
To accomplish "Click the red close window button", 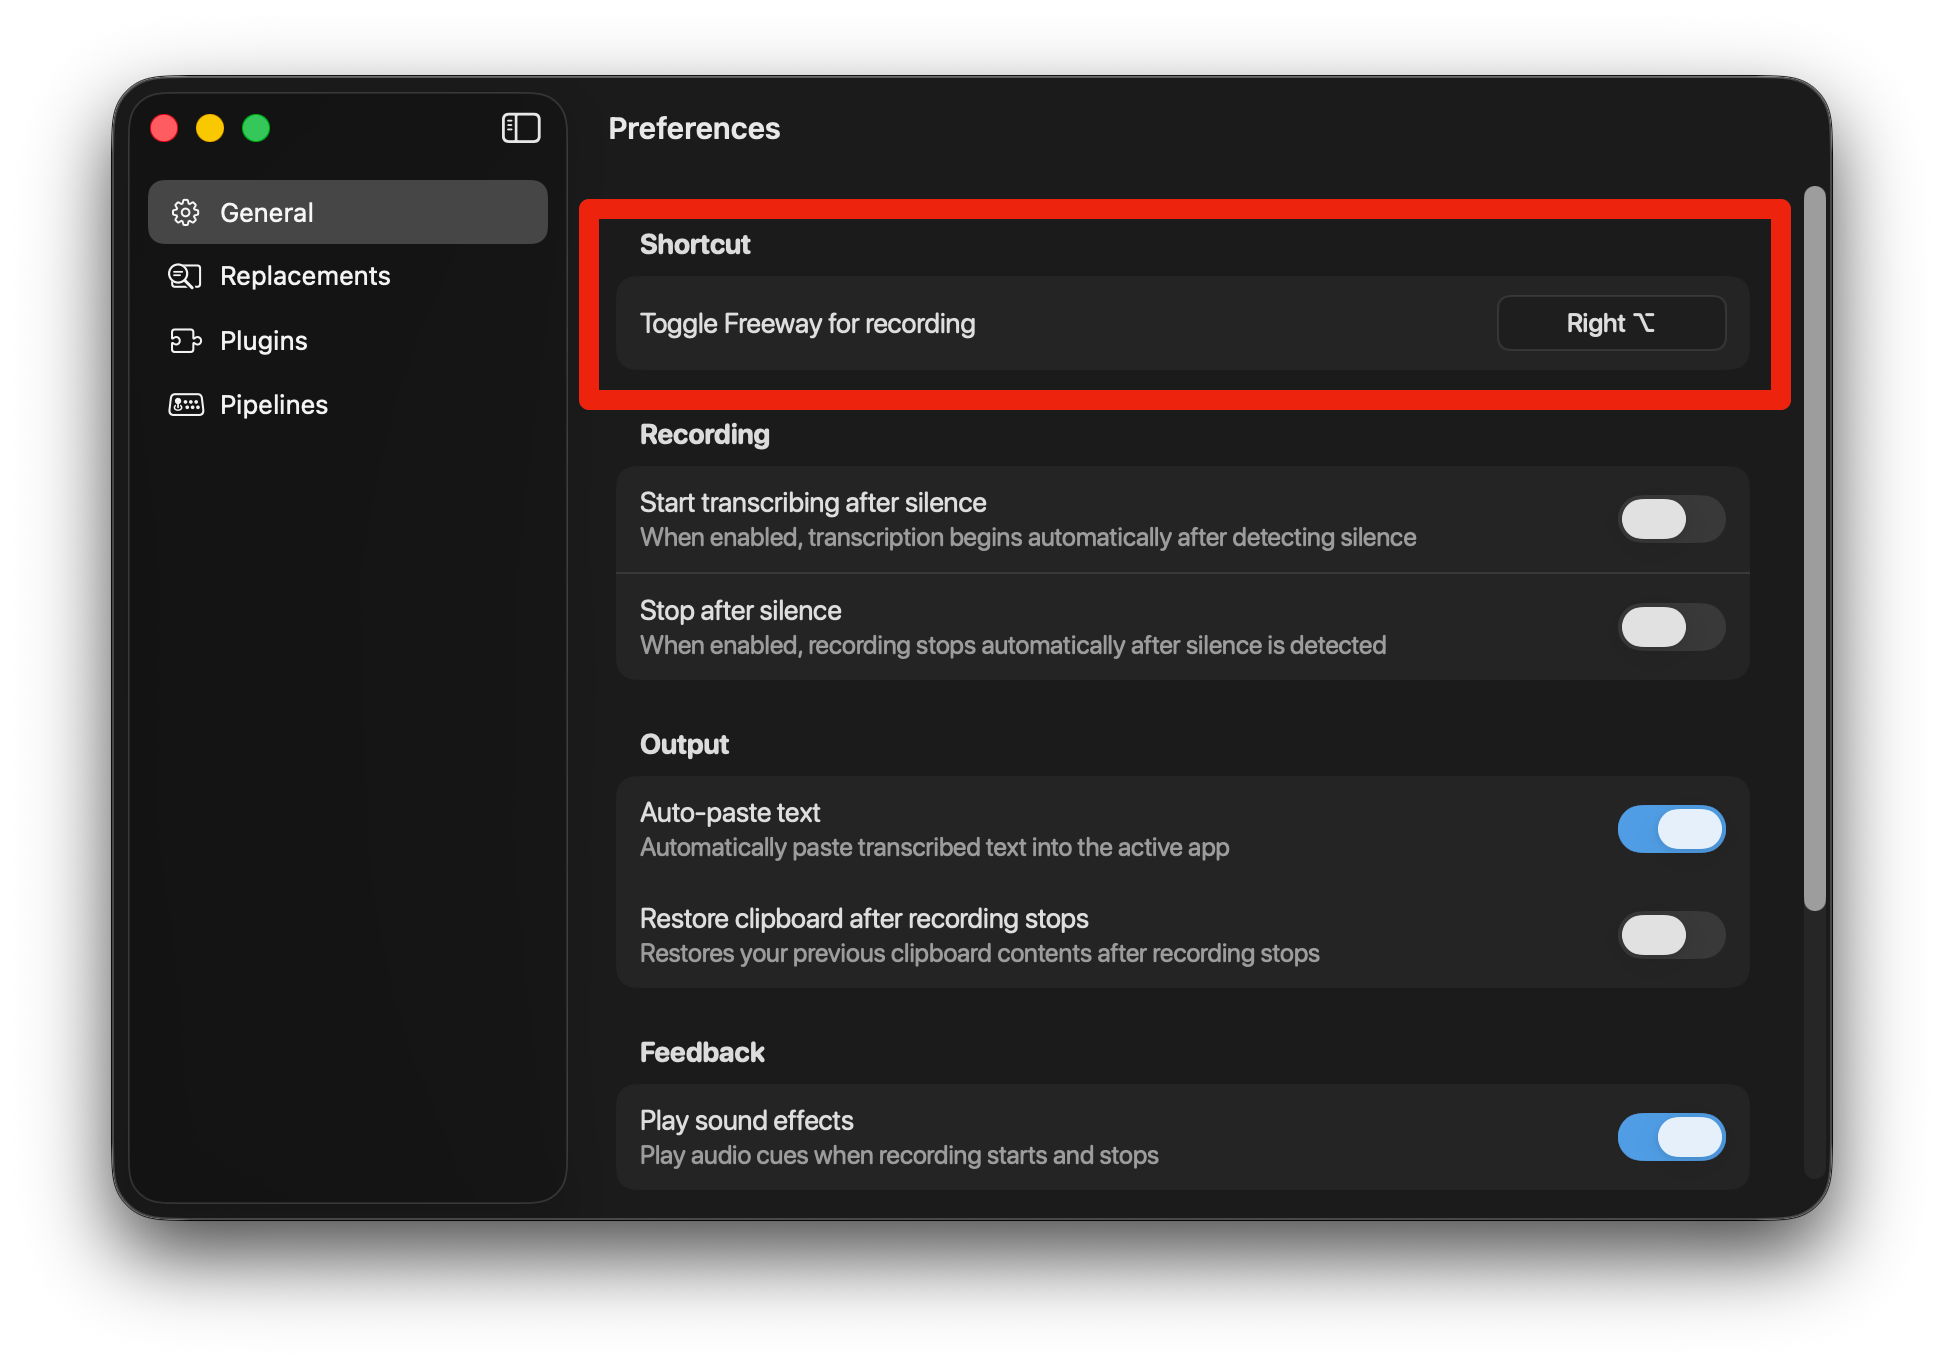I will click(x=164, y=128).
